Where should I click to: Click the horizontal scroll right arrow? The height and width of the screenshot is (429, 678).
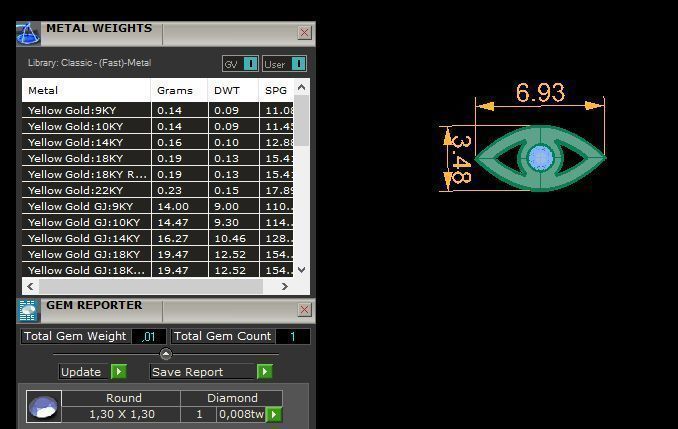point(285,286)
